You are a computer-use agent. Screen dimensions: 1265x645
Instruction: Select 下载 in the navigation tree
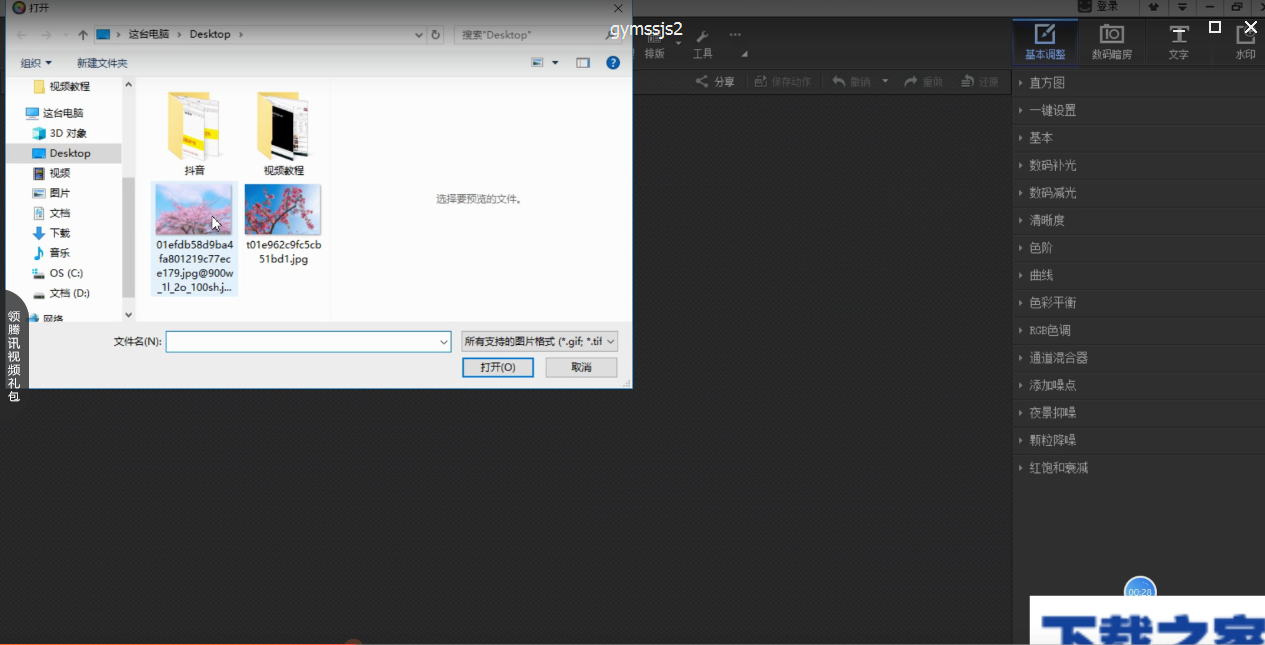pos(60,233)
